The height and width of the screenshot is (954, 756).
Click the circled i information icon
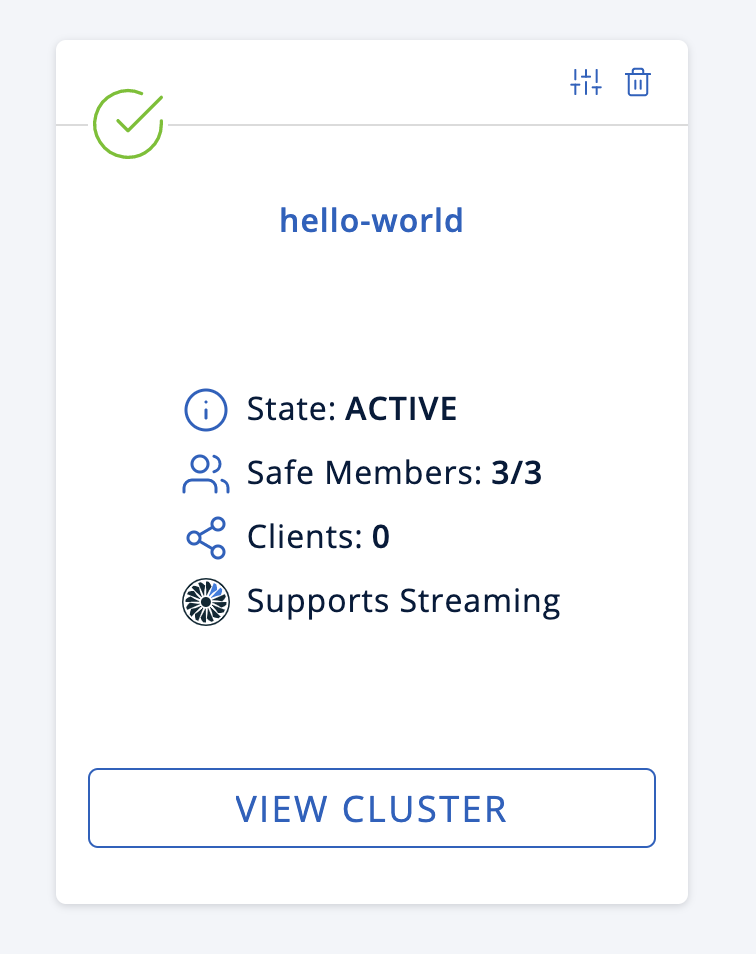[206, 409]
